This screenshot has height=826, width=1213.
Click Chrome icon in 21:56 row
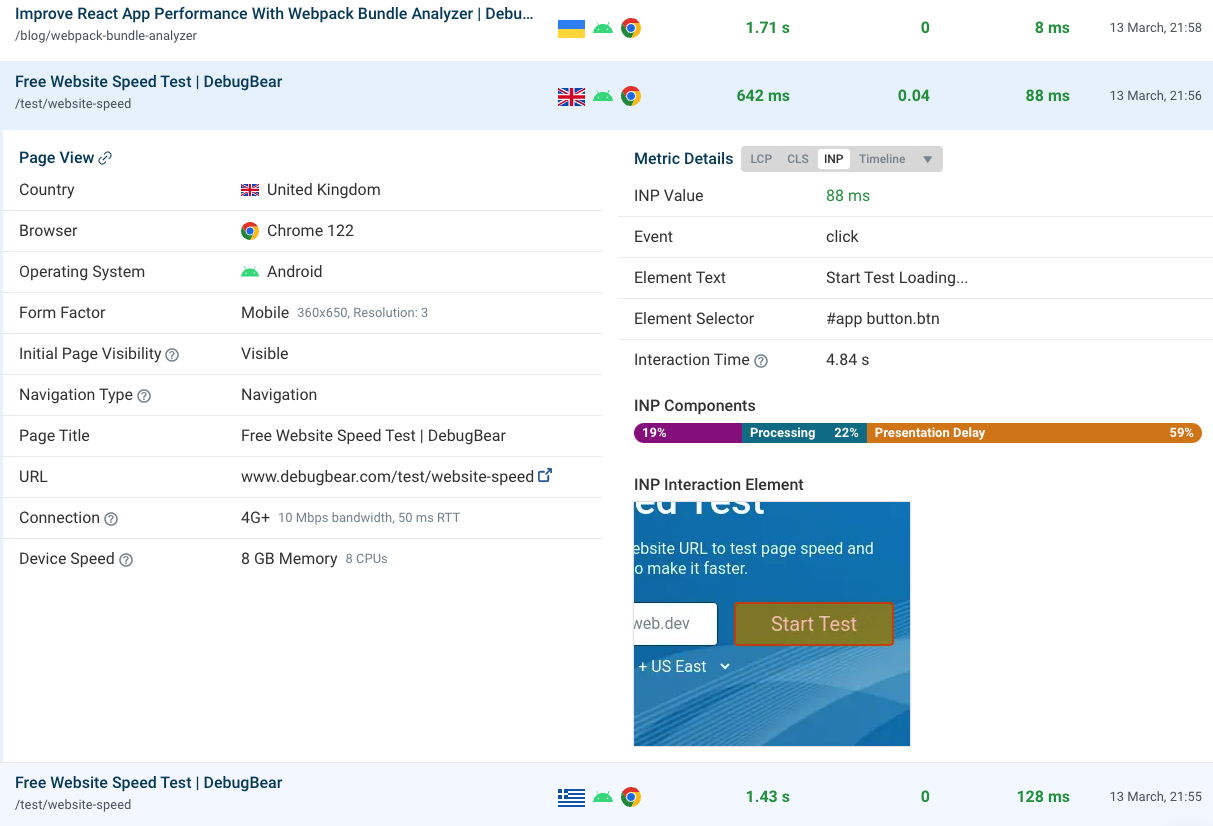click(630, 96)
